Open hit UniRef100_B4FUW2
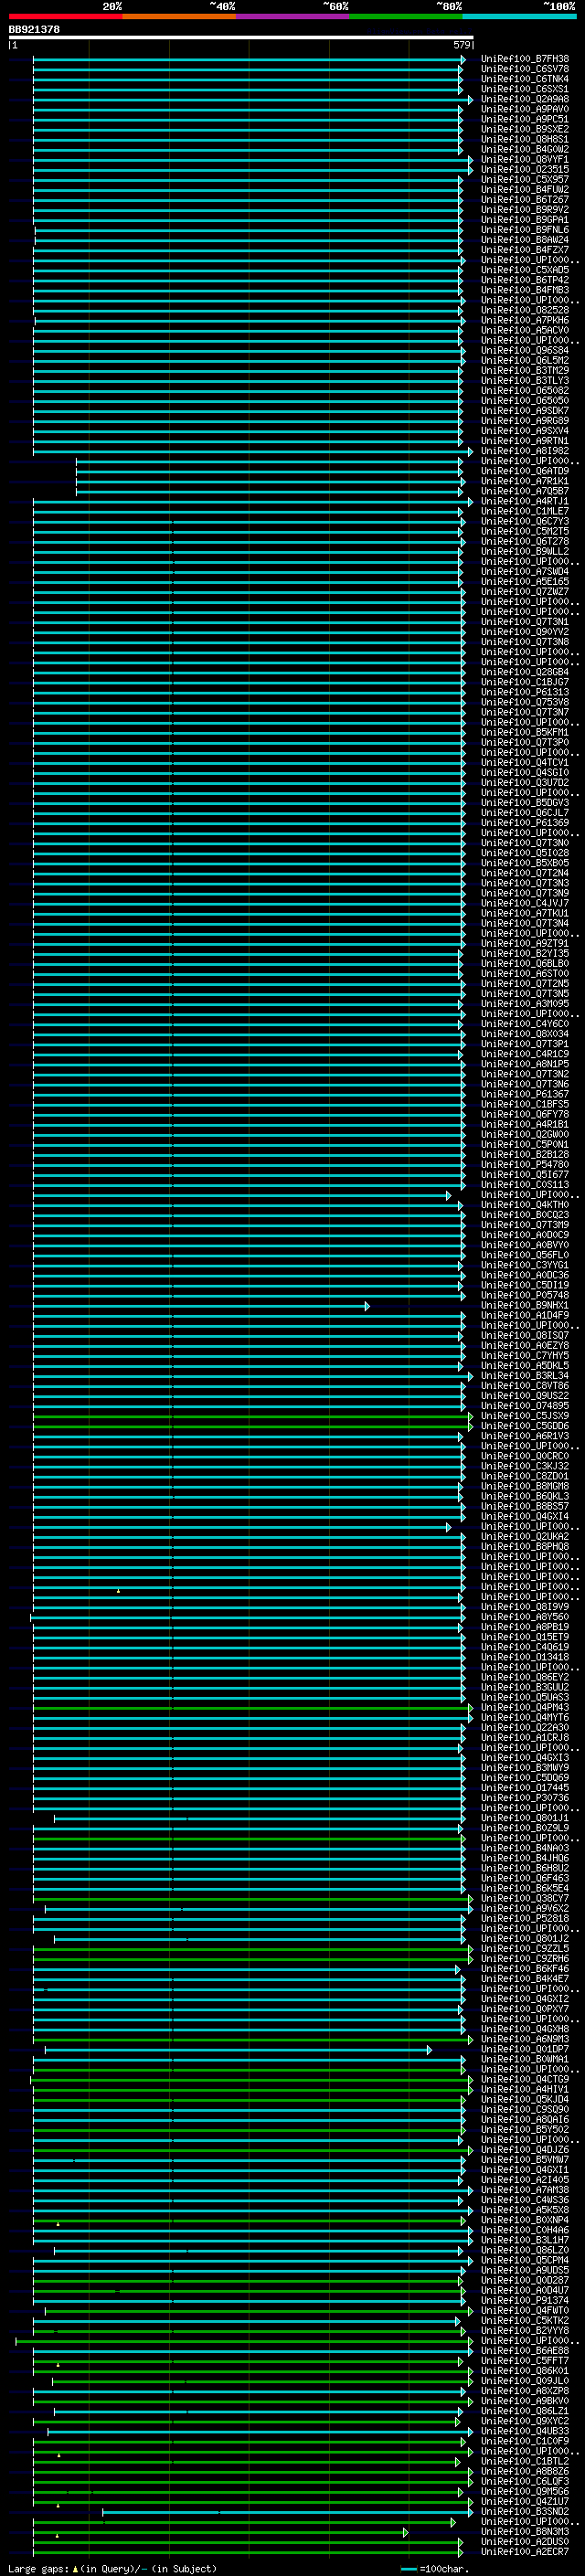 click(524, 190)
